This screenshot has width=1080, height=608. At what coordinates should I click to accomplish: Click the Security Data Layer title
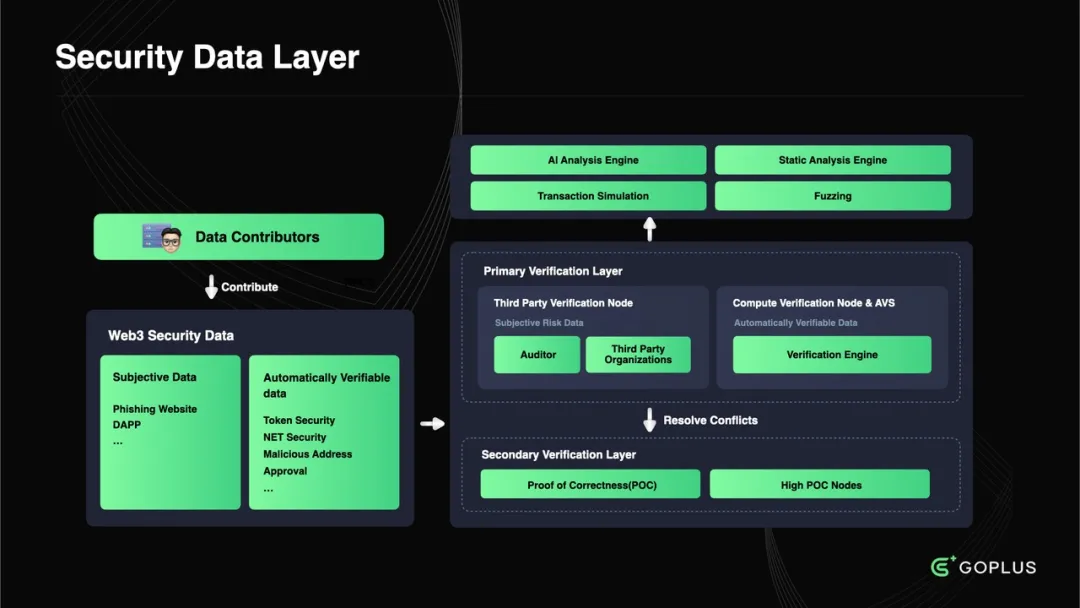click(x=207, y=57)
